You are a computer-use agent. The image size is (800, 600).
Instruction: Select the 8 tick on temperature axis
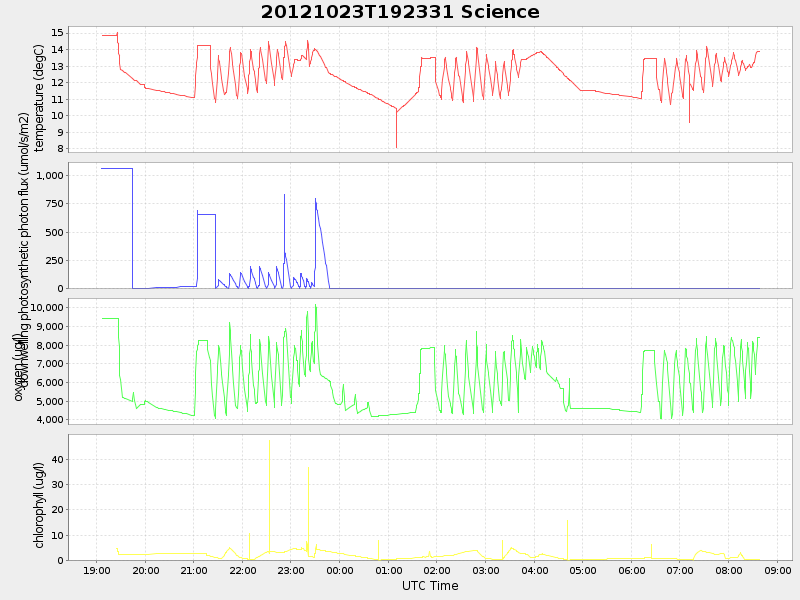coord(60,148)
